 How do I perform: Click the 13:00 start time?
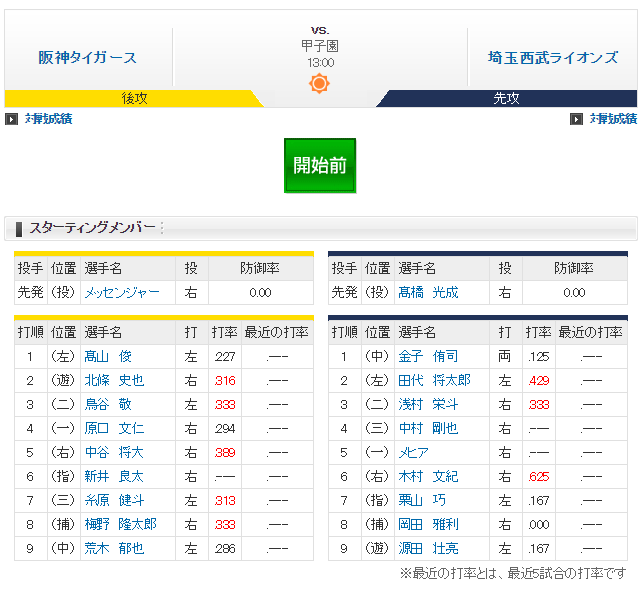pos(321,63)
